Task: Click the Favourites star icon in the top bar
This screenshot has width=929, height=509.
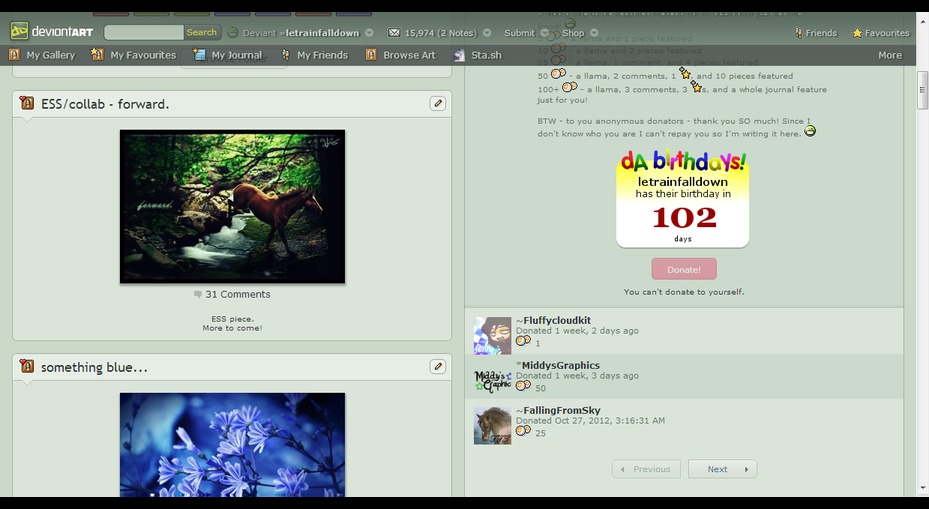Action: (857, 33)
